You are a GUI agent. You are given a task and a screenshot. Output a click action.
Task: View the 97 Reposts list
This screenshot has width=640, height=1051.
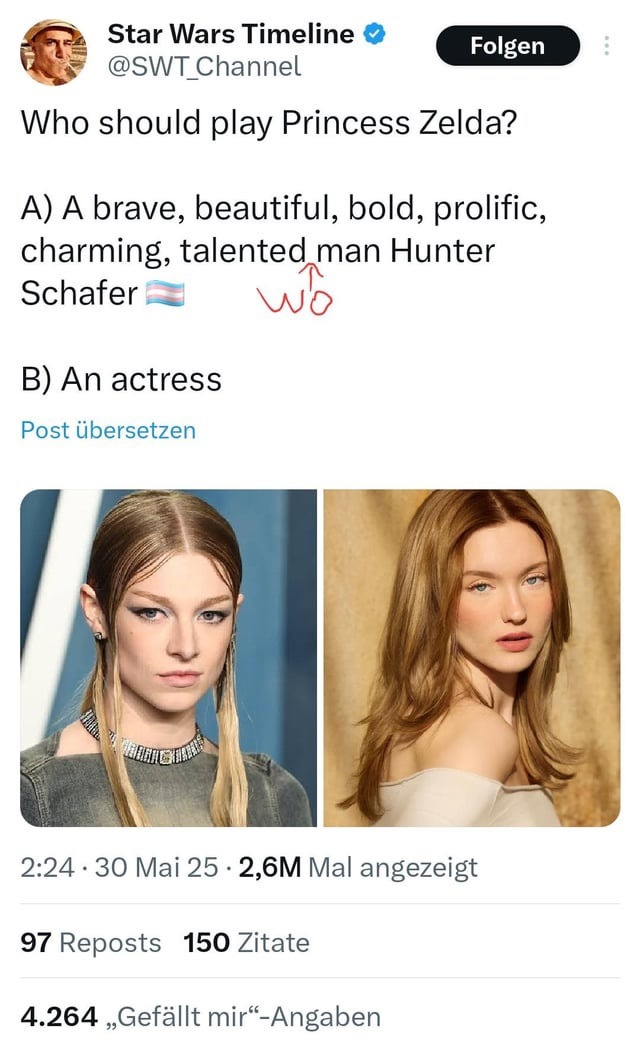click(90, 942)
